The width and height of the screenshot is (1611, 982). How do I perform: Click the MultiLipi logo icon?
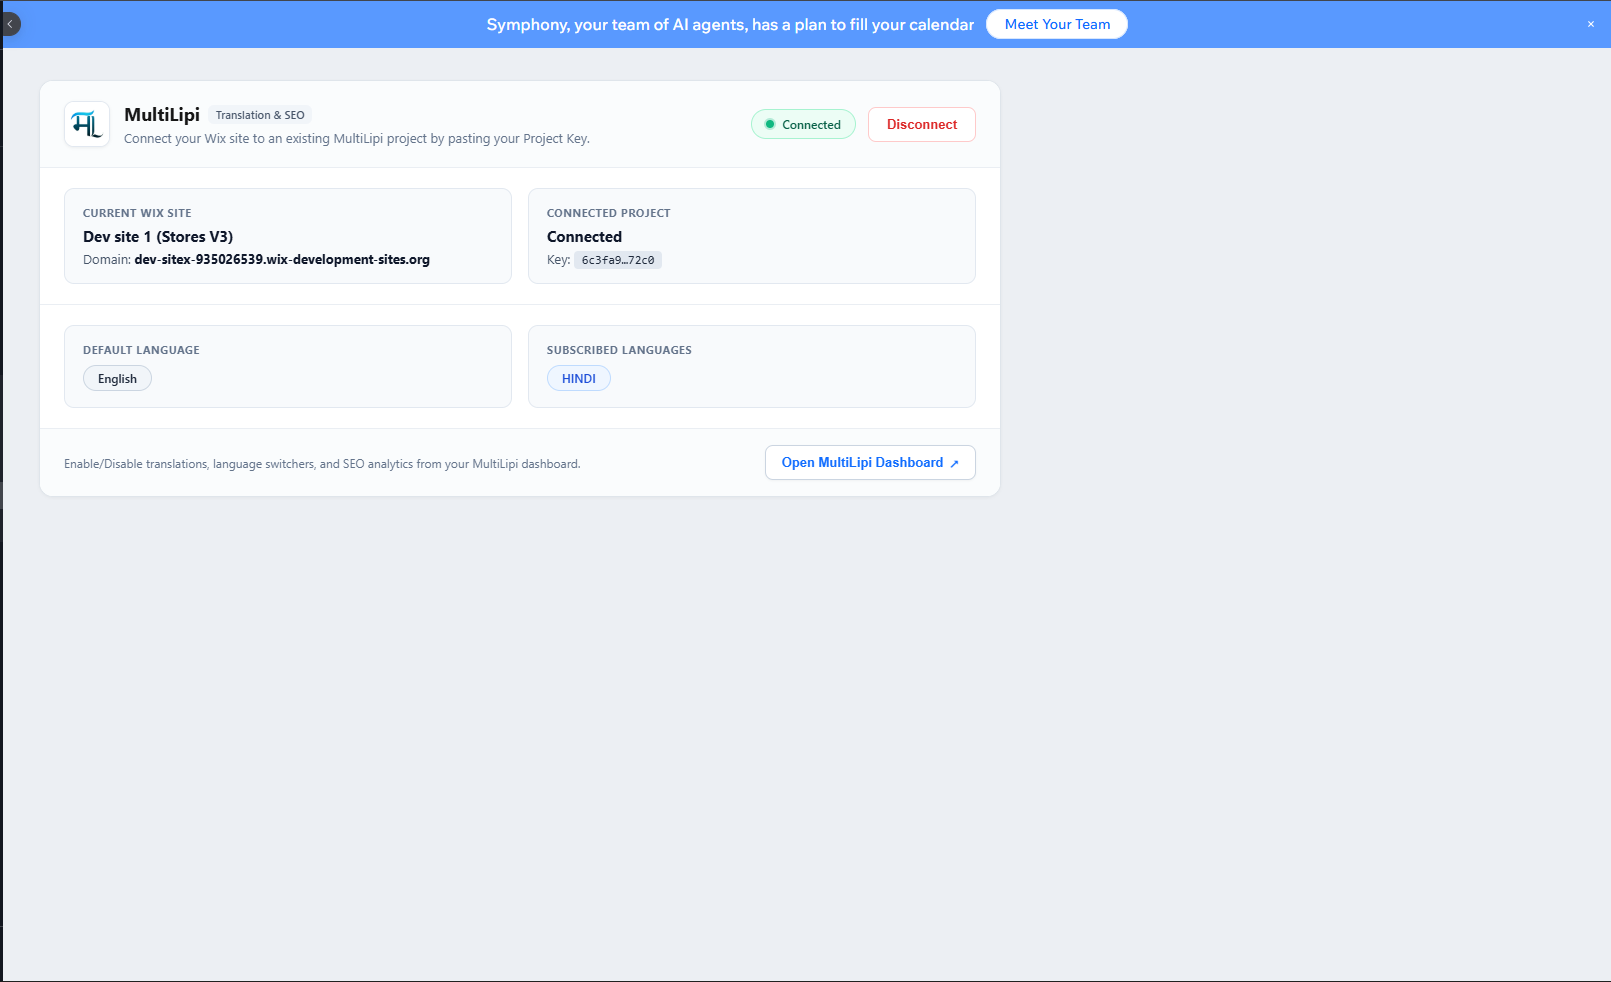(87, 125)
